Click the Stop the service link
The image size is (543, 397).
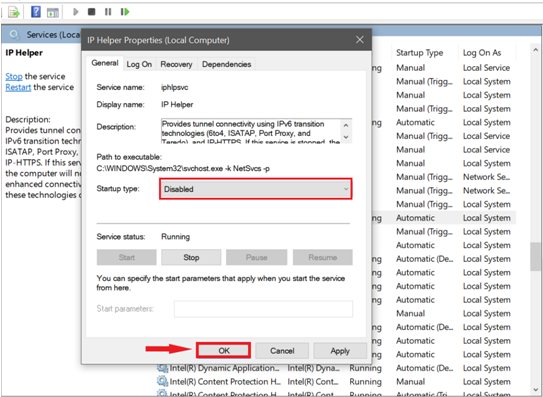click(x=14, y=76)
